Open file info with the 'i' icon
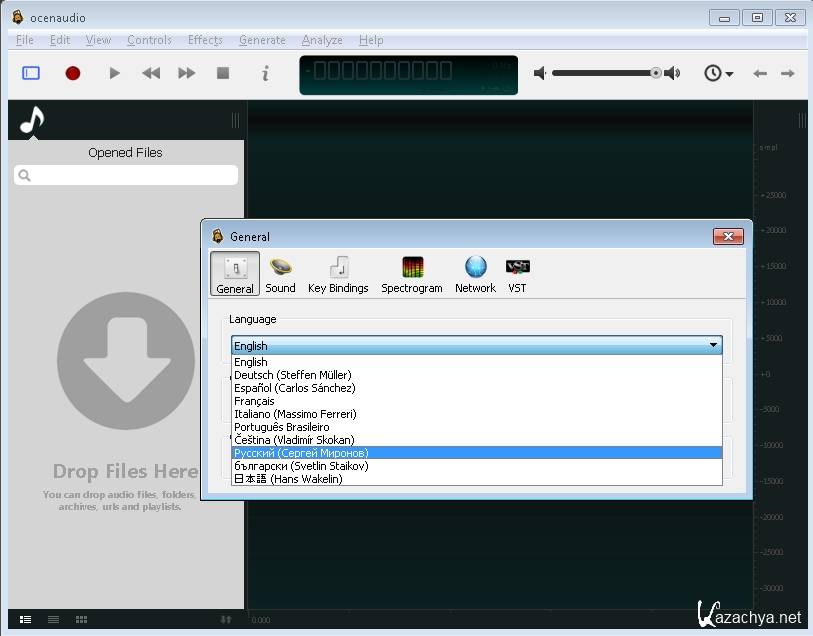813x636 pixels. (x=265, y=73)
